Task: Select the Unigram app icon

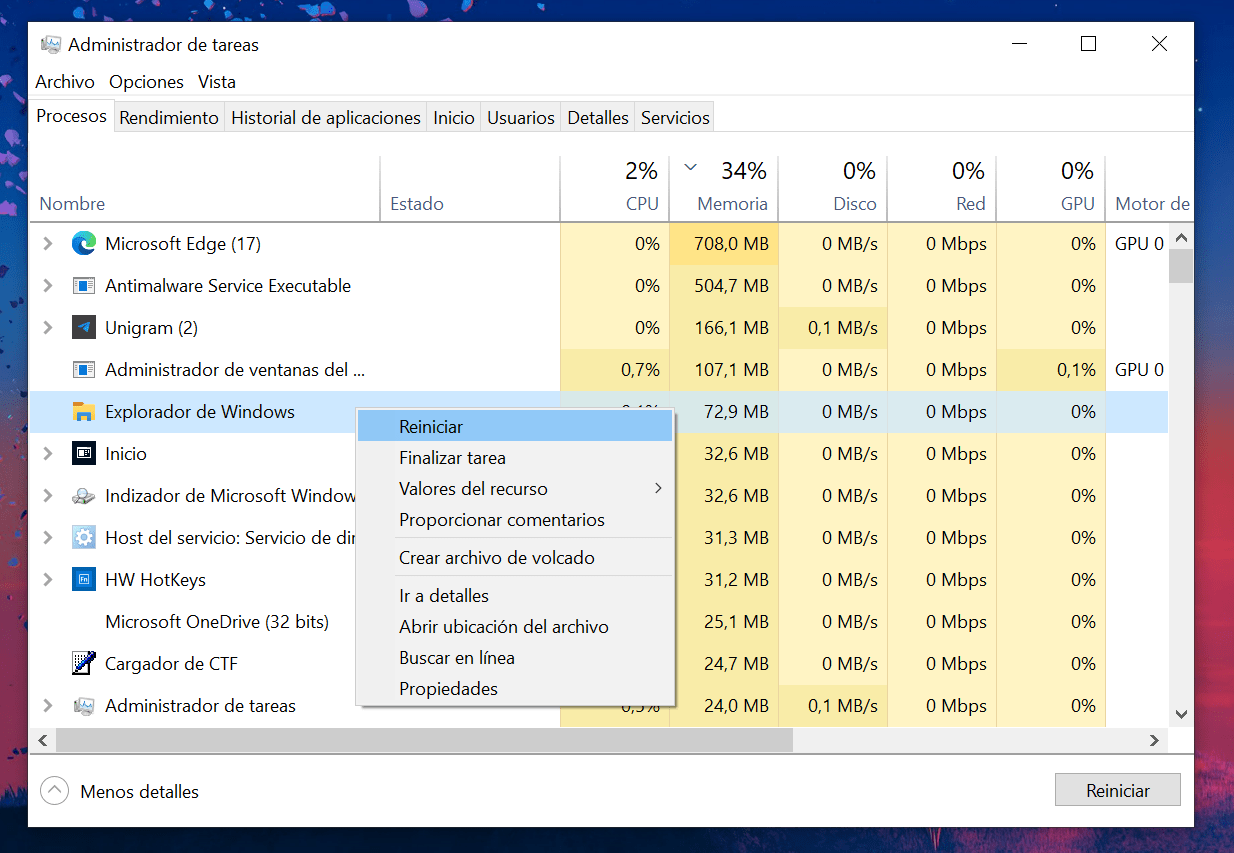Action: tap(84, 327)
